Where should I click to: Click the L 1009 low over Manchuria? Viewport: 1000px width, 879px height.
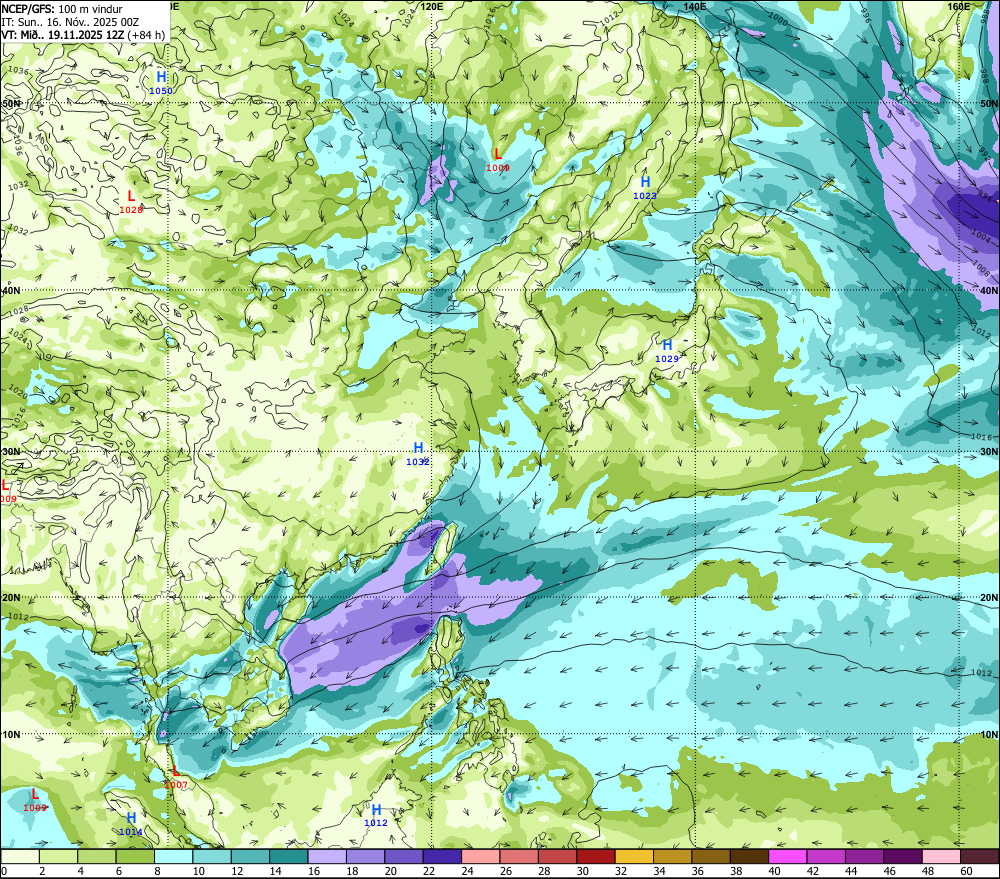pos(497,160)
